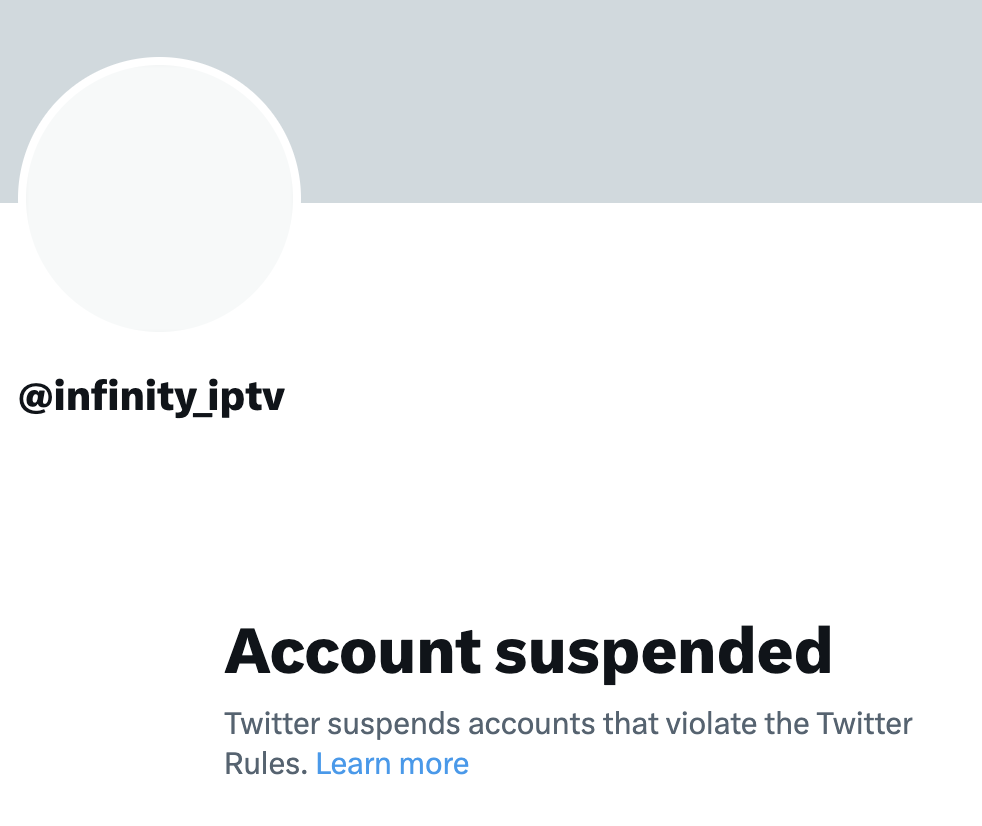Click directly on the word suspended
The width and height of the screenshot is (982, 826).
665,650
